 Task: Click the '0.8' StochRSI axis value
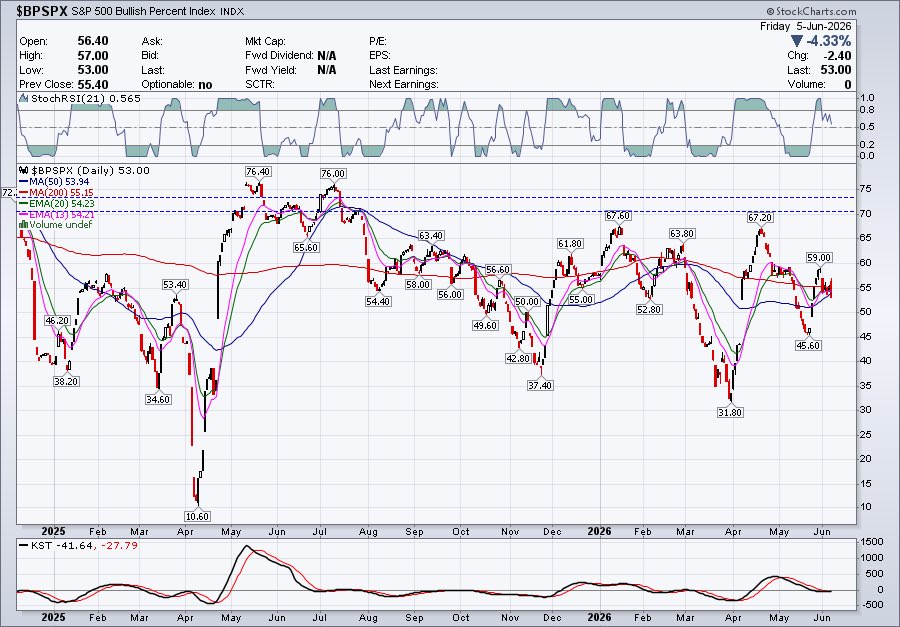(867, 110)
